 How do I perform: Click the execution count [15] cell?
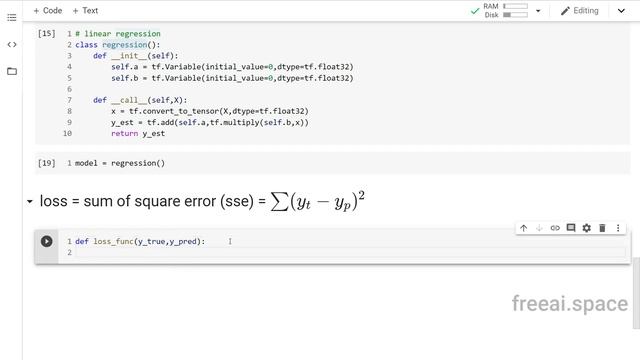coord(47,33)
